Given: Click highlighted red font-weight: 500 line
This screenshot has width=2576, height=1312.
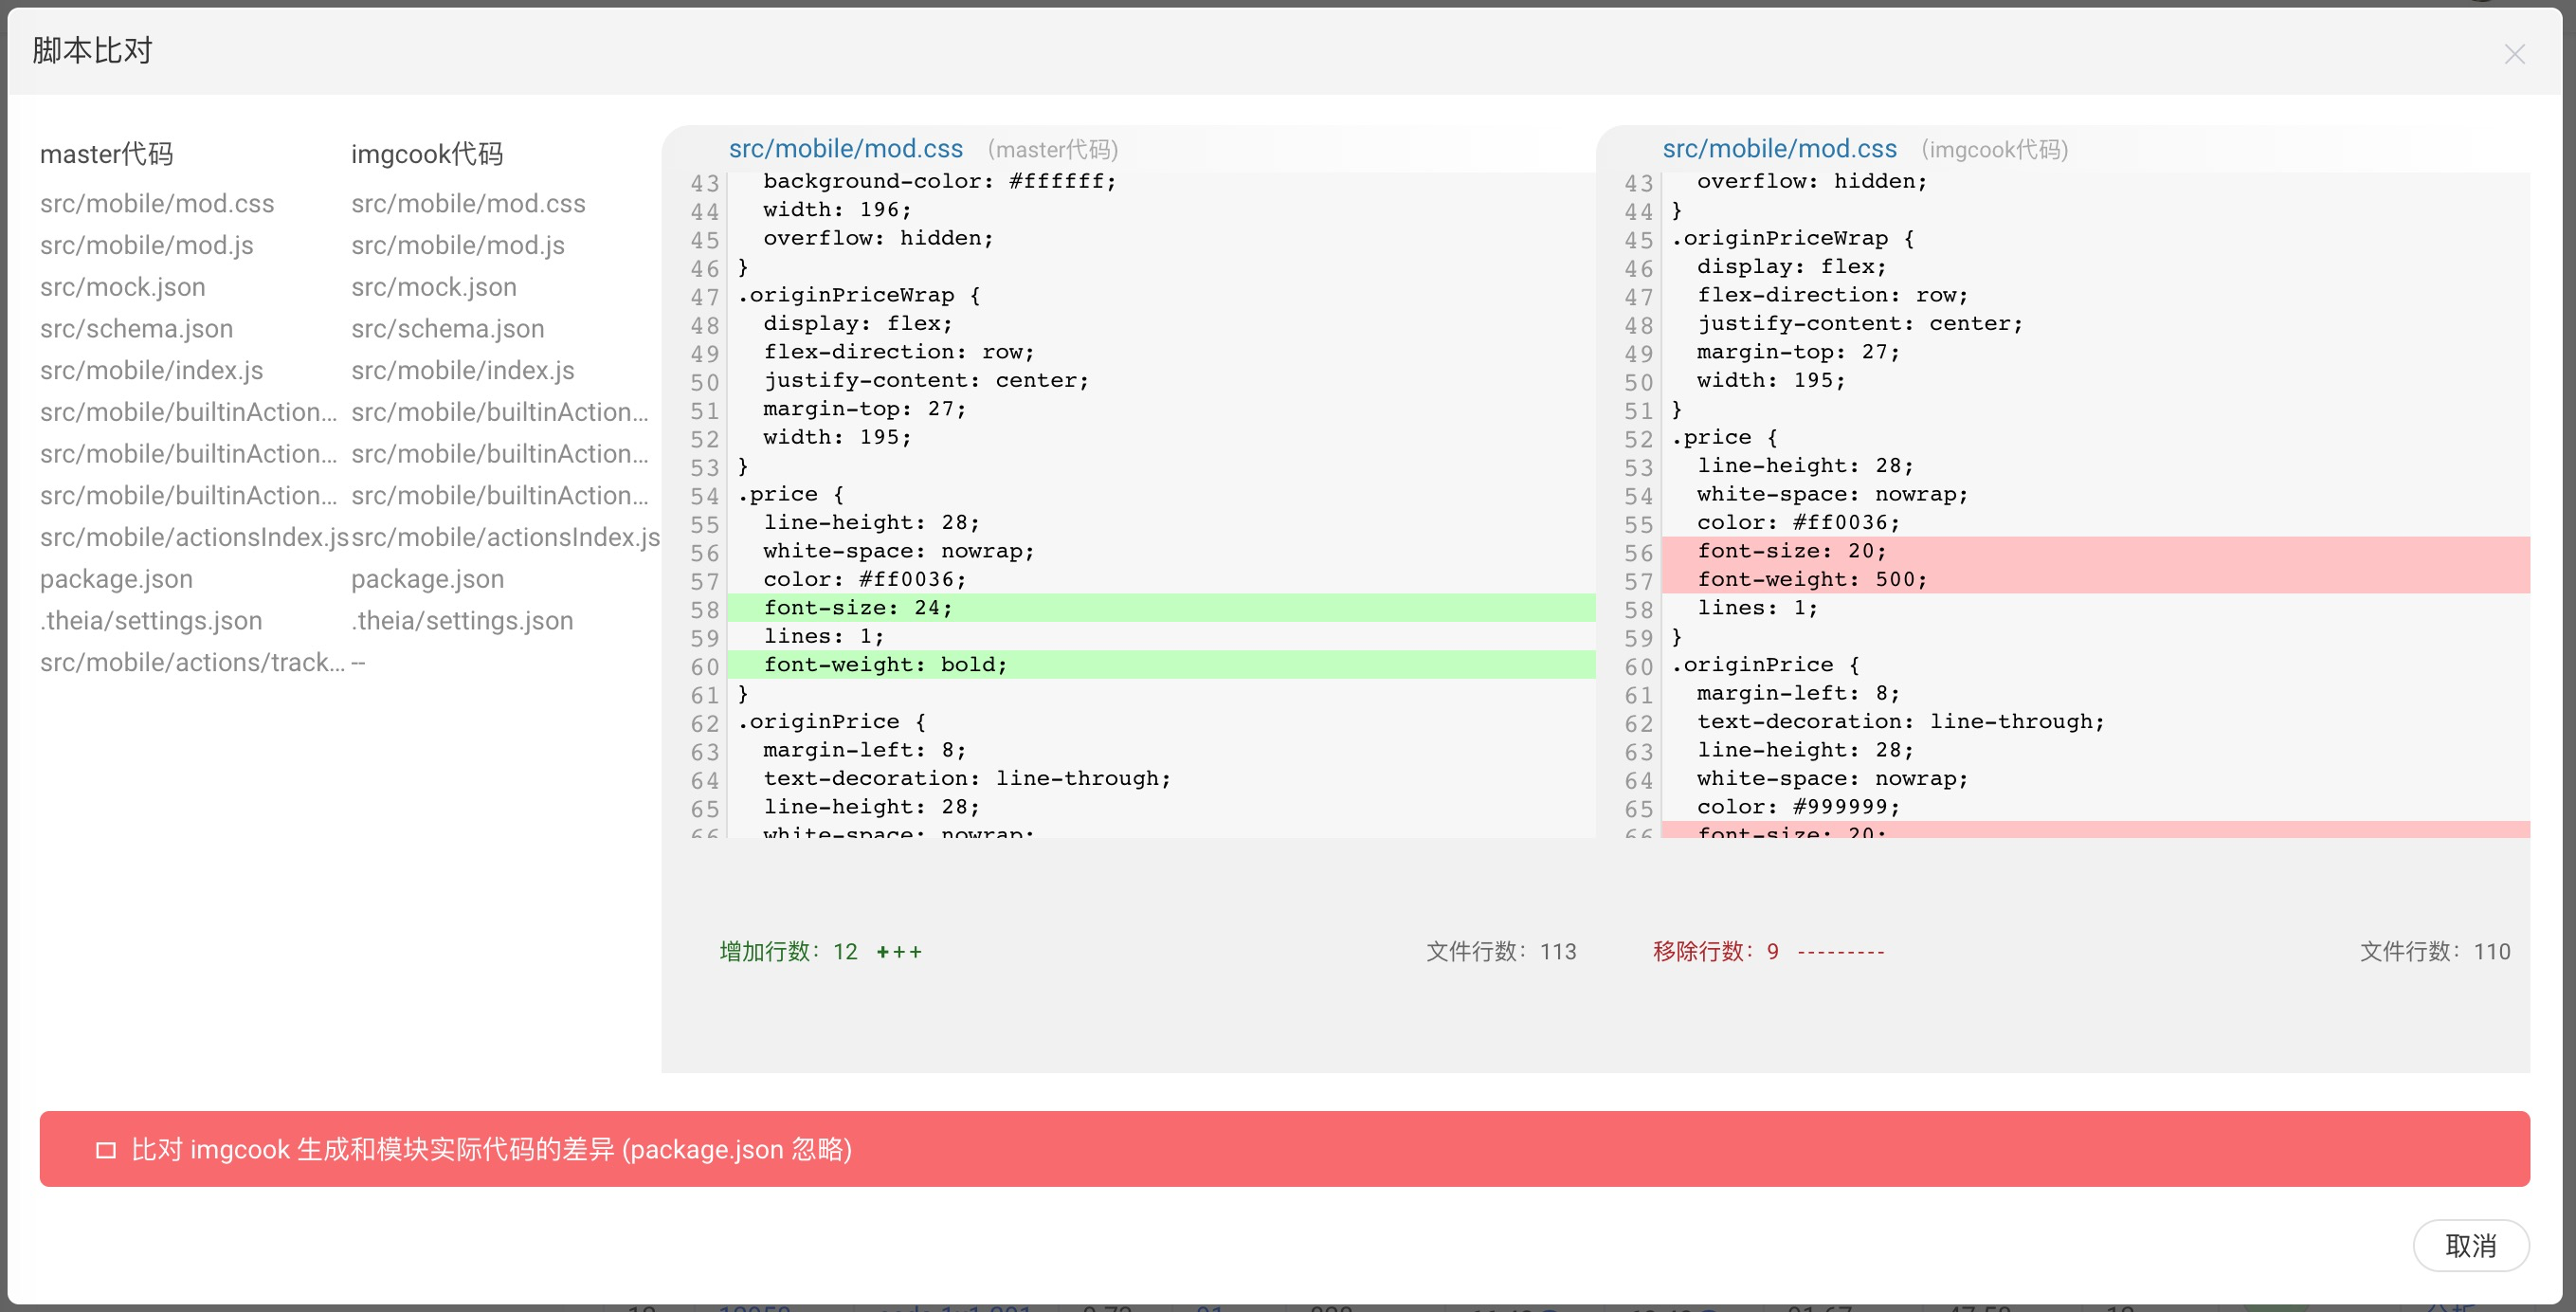Looking at the screenshot, I should [2095, 579].
